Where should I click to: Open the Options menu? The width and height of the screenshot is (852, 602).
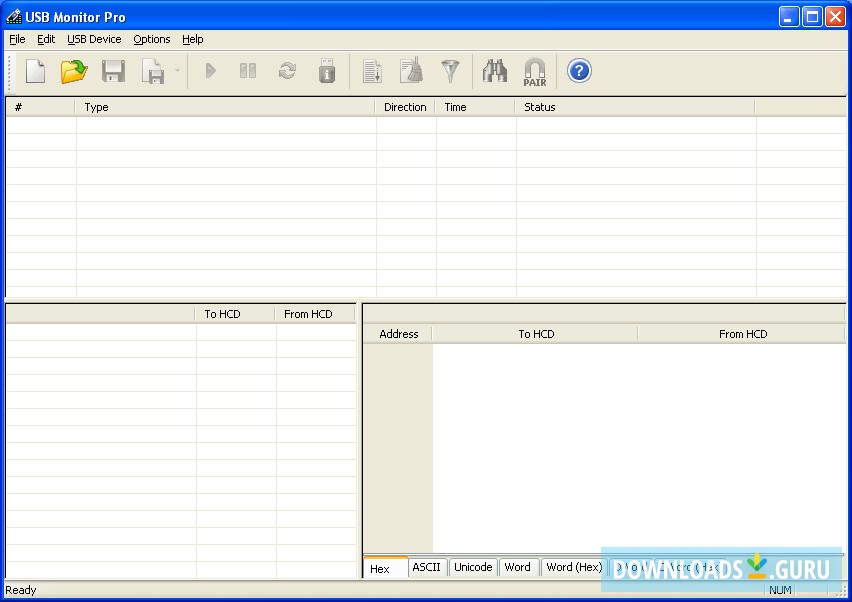(x=152, y=39)
